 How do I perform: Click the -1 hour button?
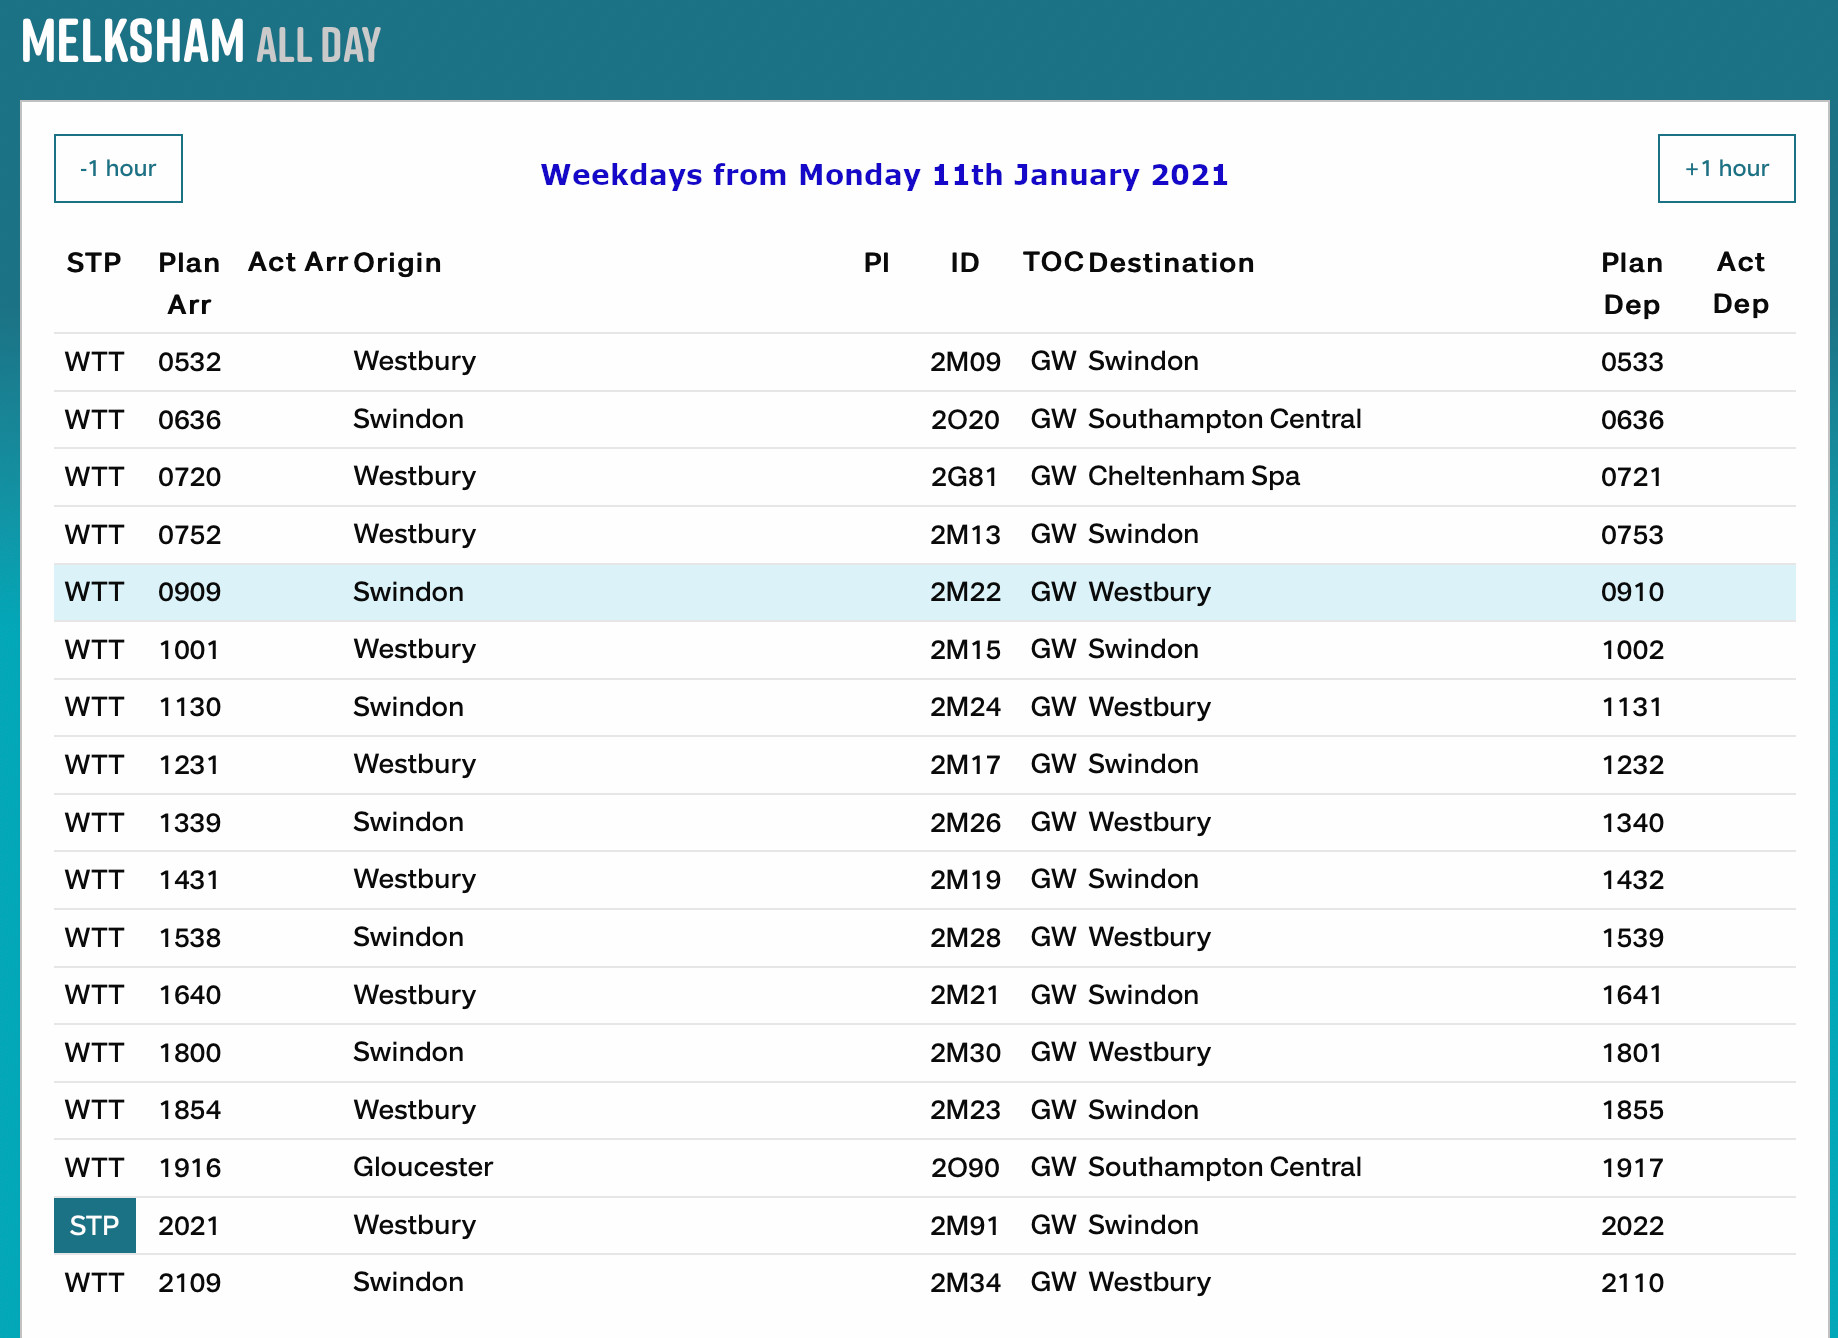click(118, 168)
